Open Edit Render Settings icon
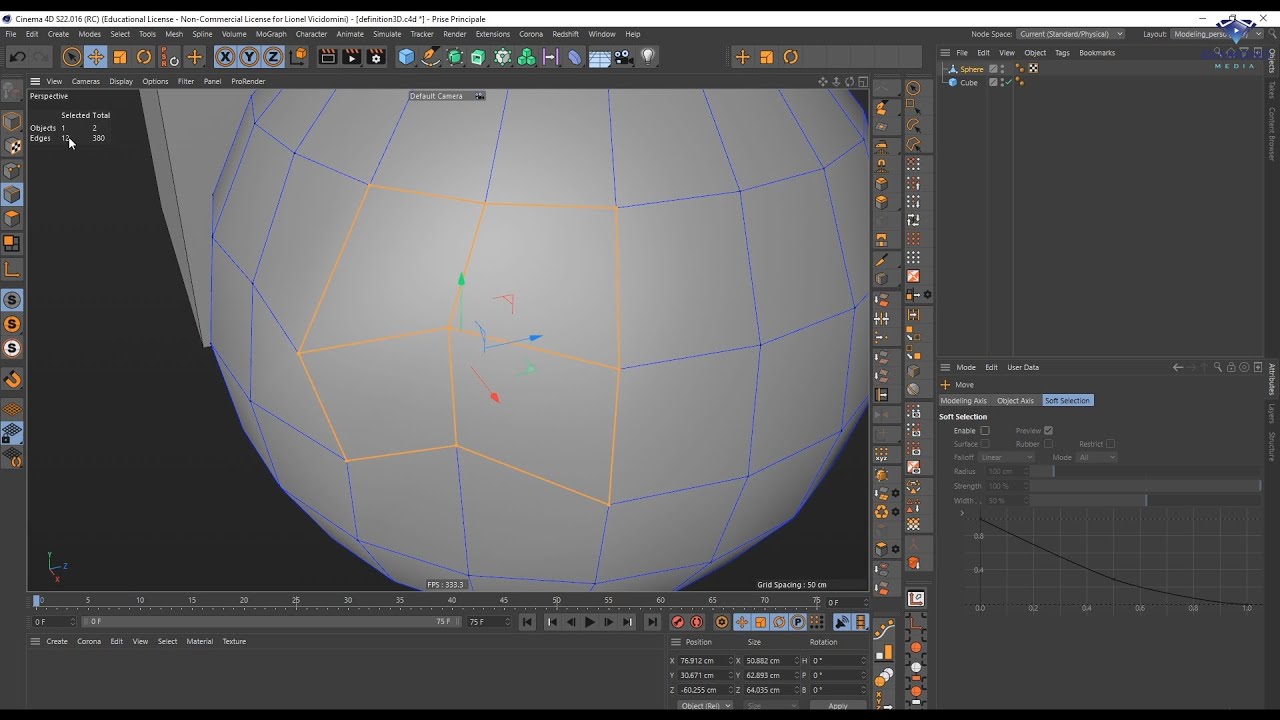The image size is (1280, 720). pyautogui.click(x=376, y=57)
